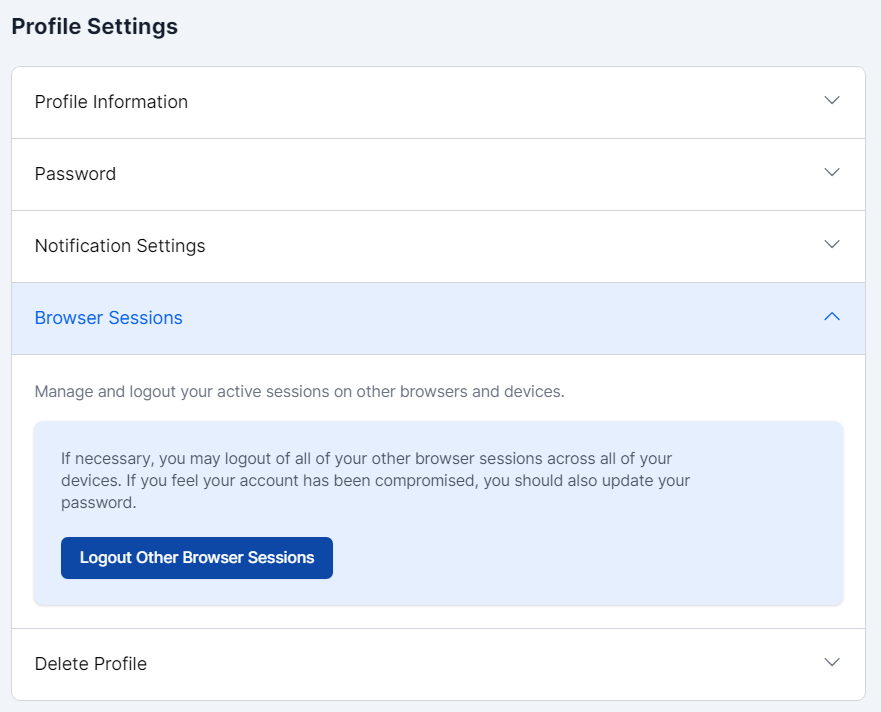The image size is (881, 712).
Task: Expand the Password section title
Action: (x=75, y=174)
